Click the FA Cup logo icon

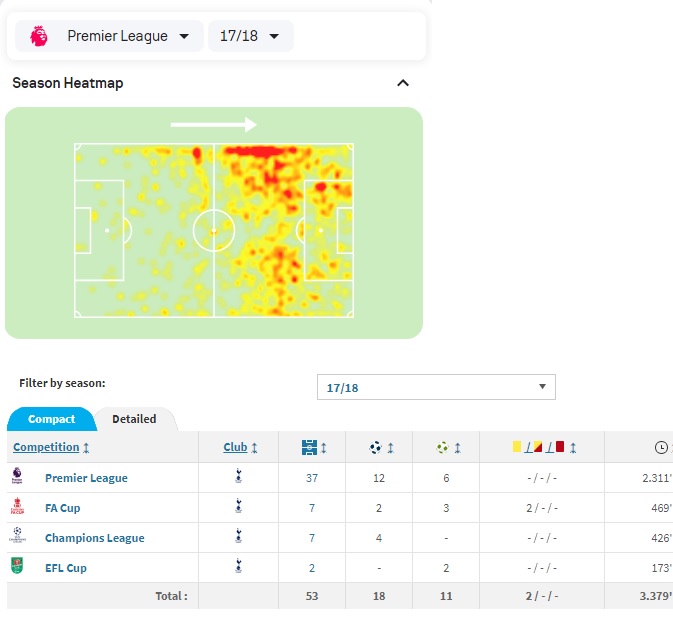(x=18, y=507)
